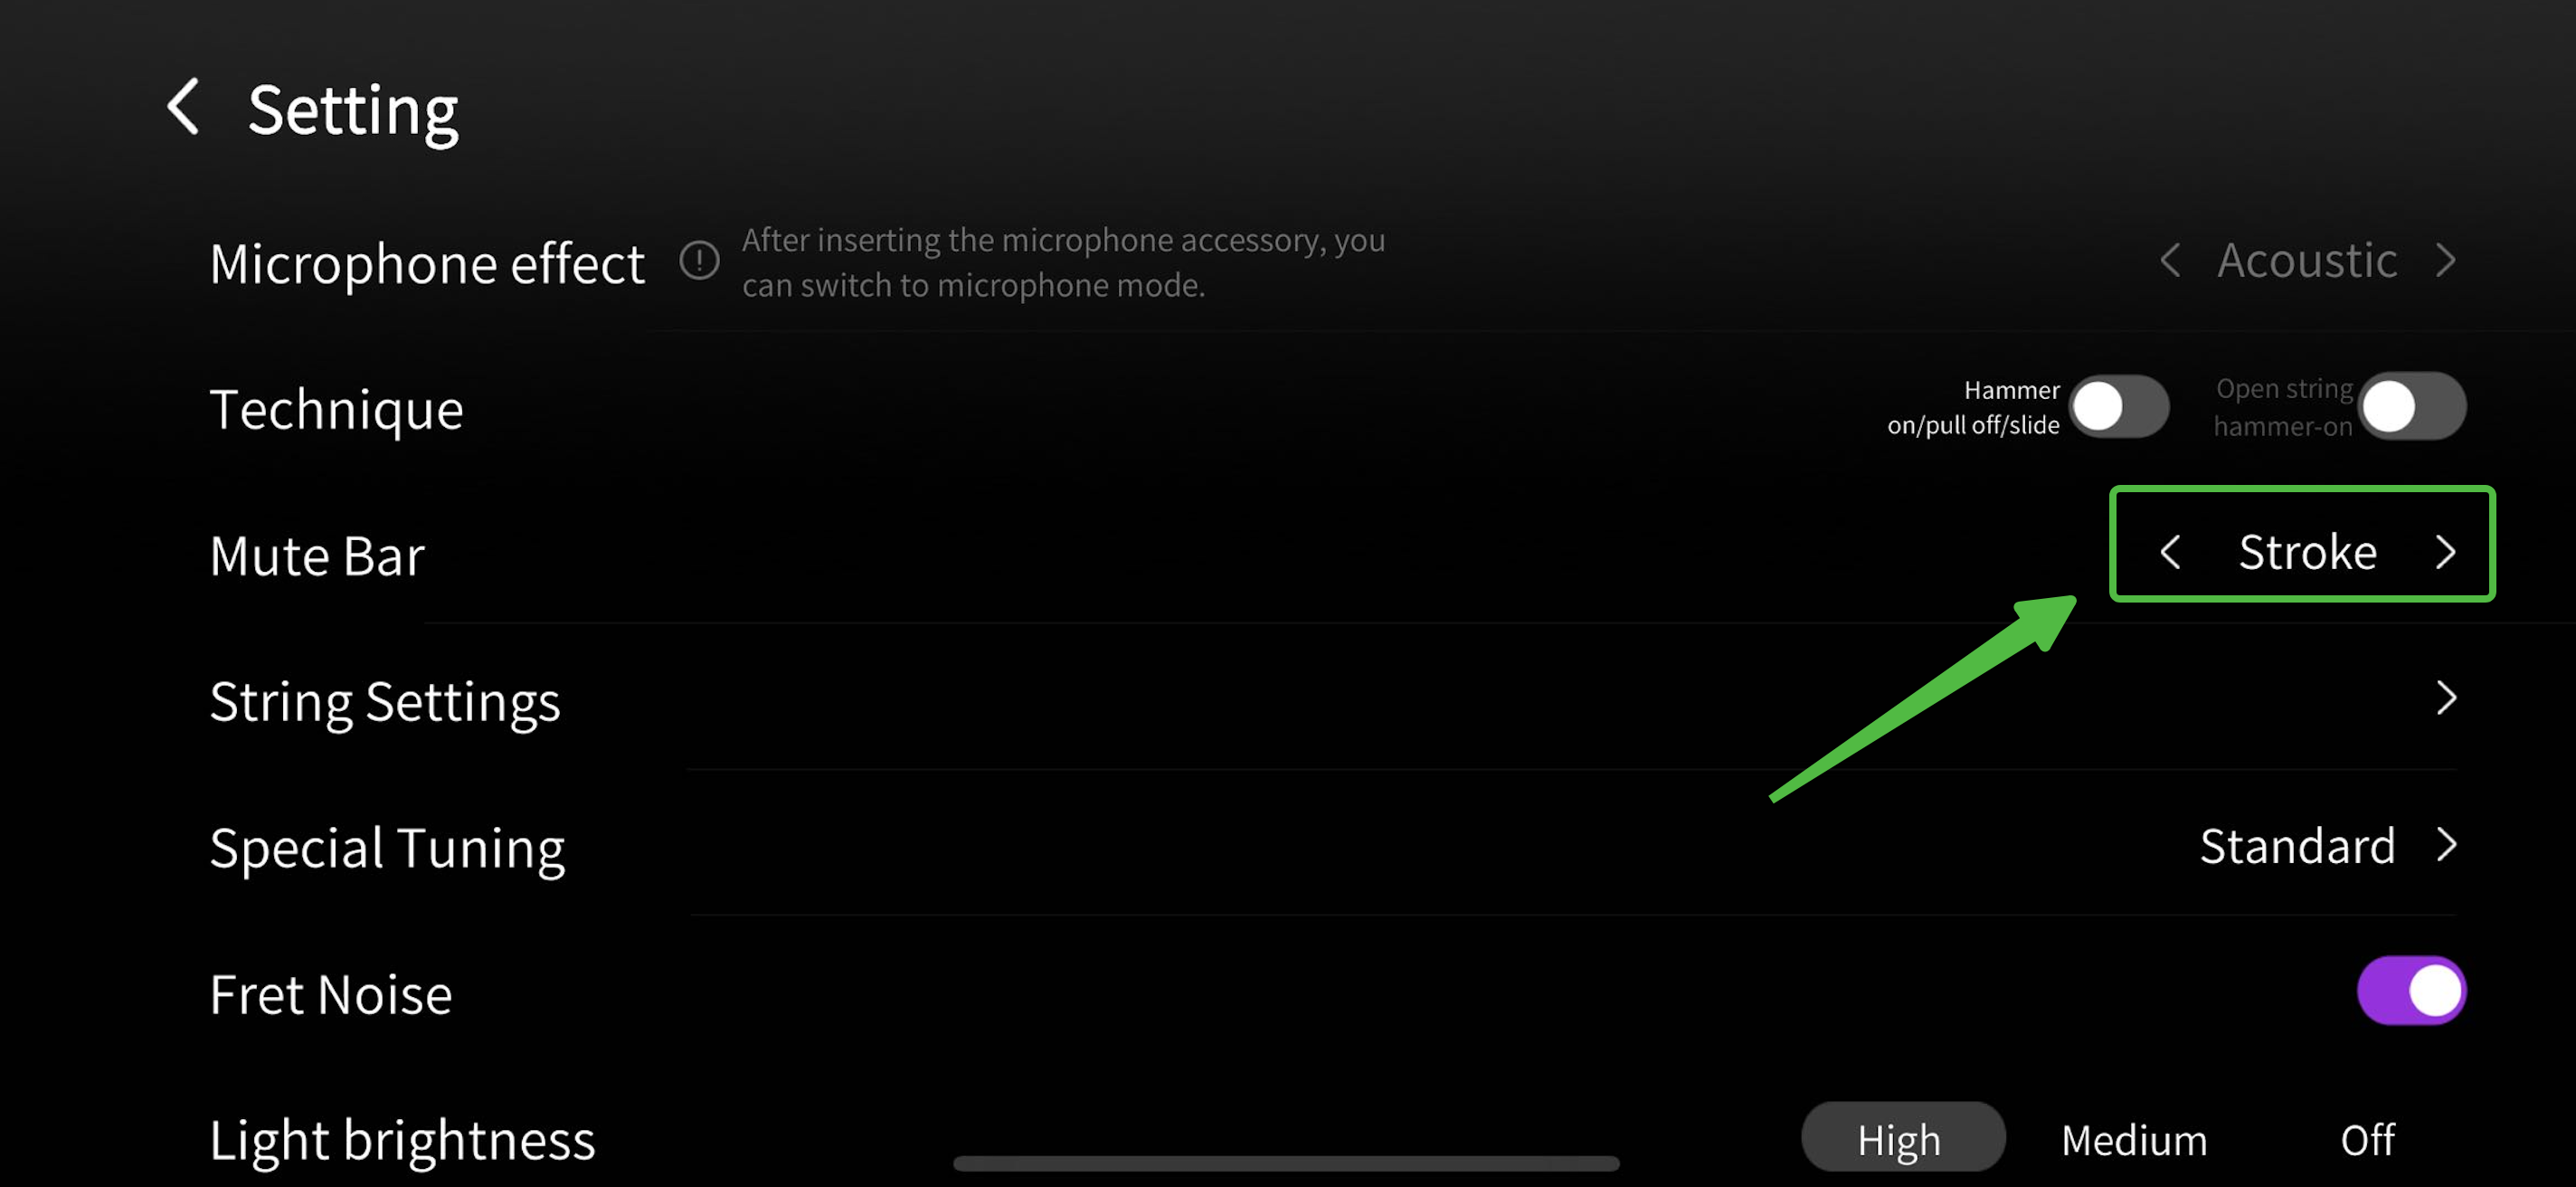Tap the Standard tuning value
Viewport: 2576px width, 1187px height.
click(2297, 846)
